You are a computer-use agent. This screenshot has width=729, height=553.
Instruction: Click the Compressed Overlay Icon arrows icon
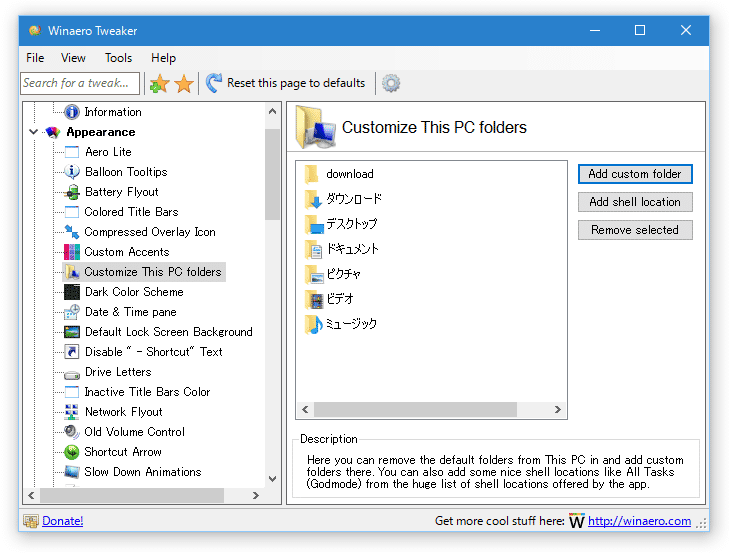[72, 232]
